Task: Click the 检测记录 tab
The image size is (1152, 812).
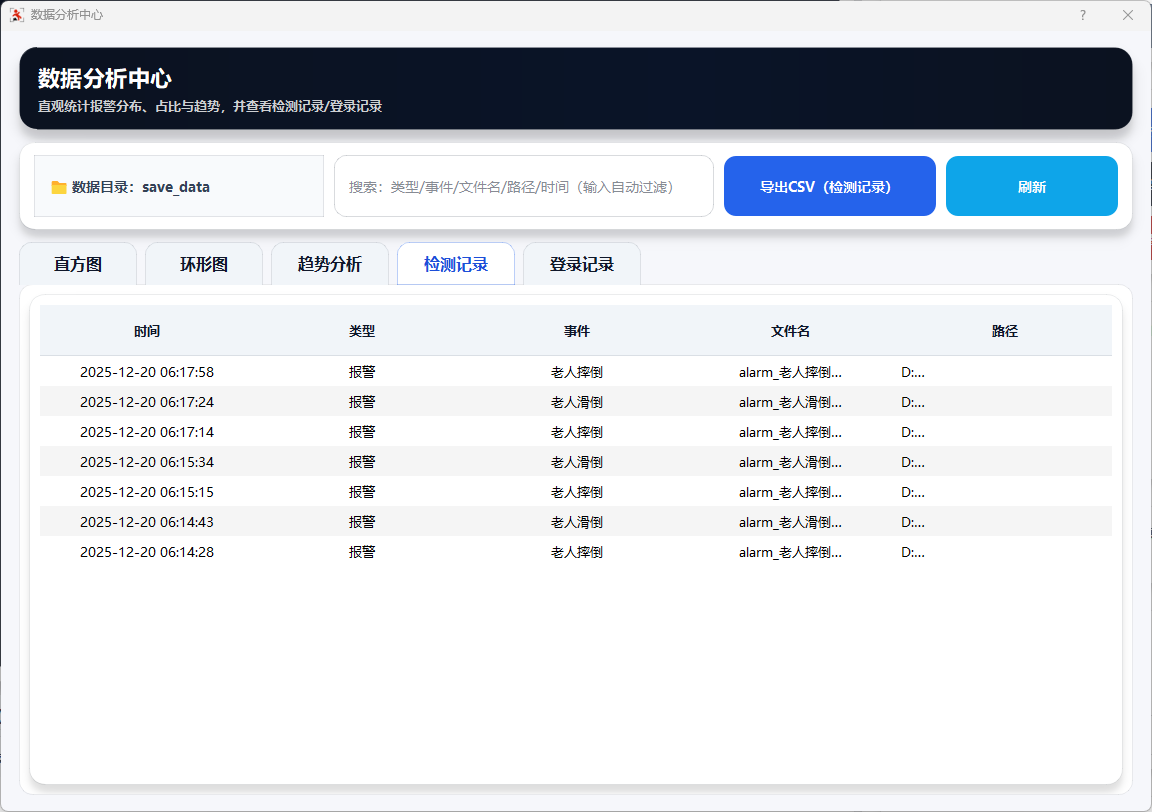Action: pyautogui.click(x=456, y=265)
